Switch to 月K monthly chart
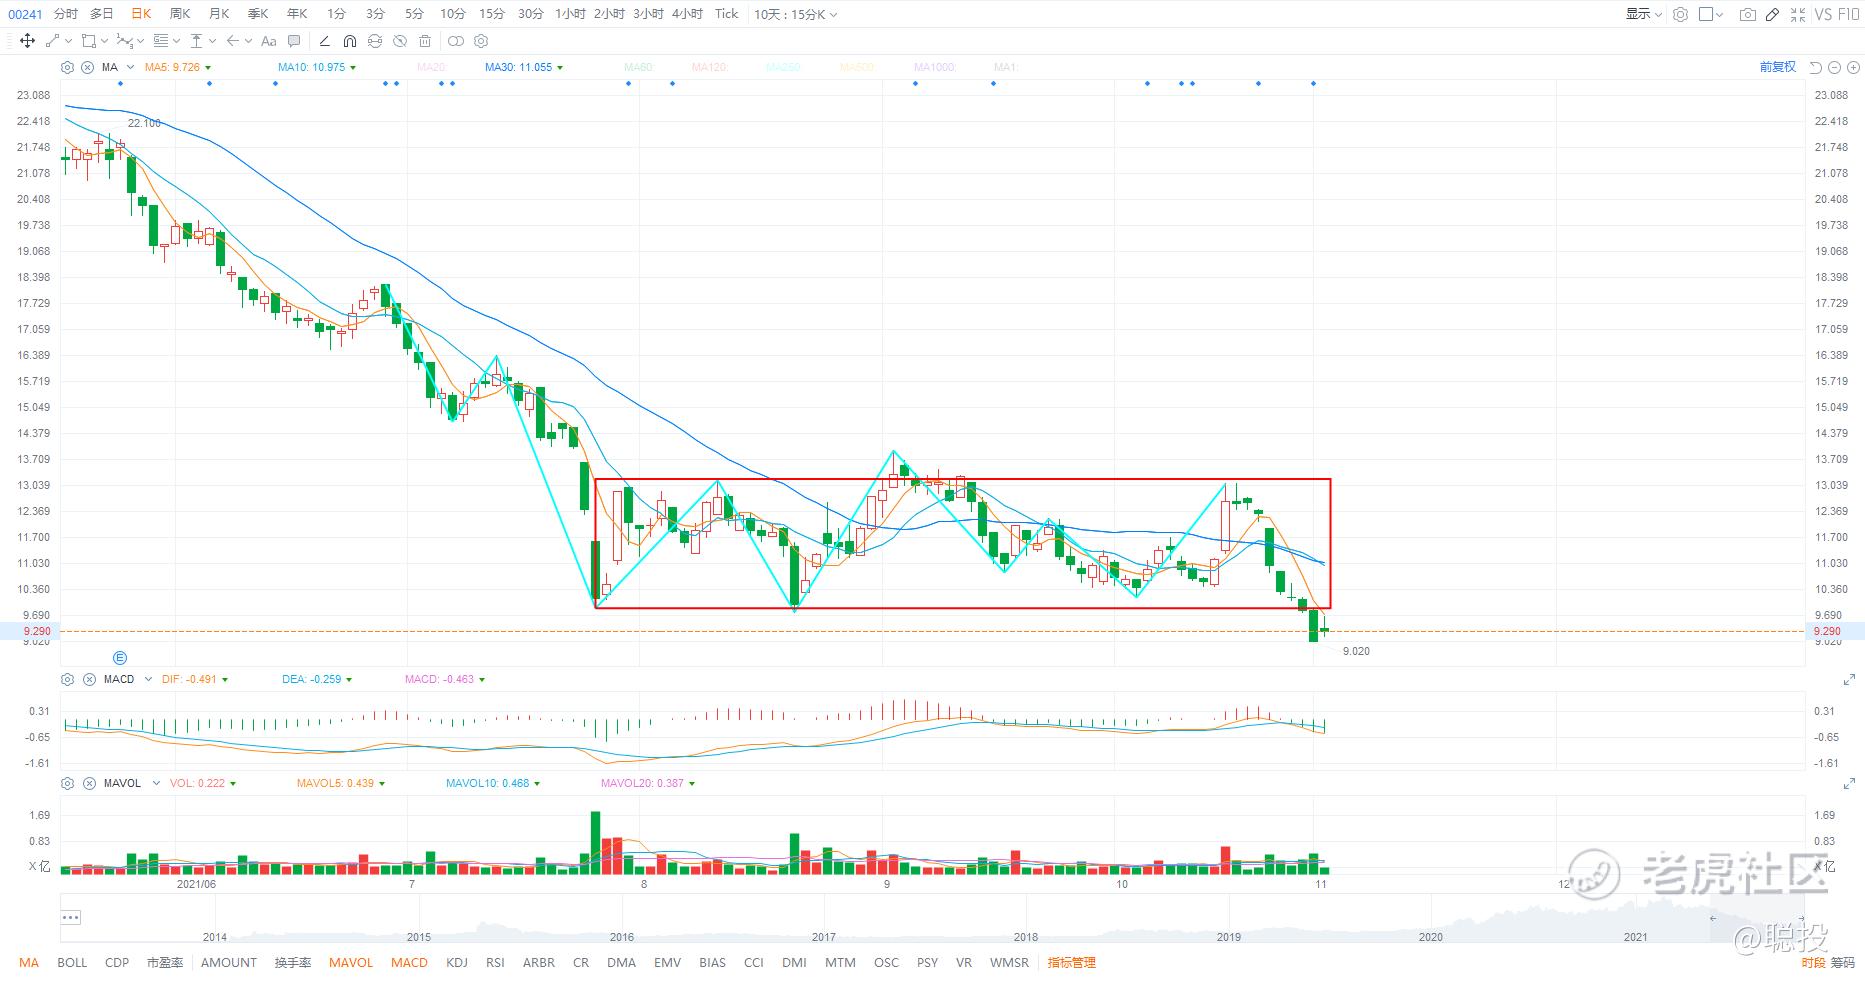This screenshot has height=981, width=1865. tap(219, 14)
